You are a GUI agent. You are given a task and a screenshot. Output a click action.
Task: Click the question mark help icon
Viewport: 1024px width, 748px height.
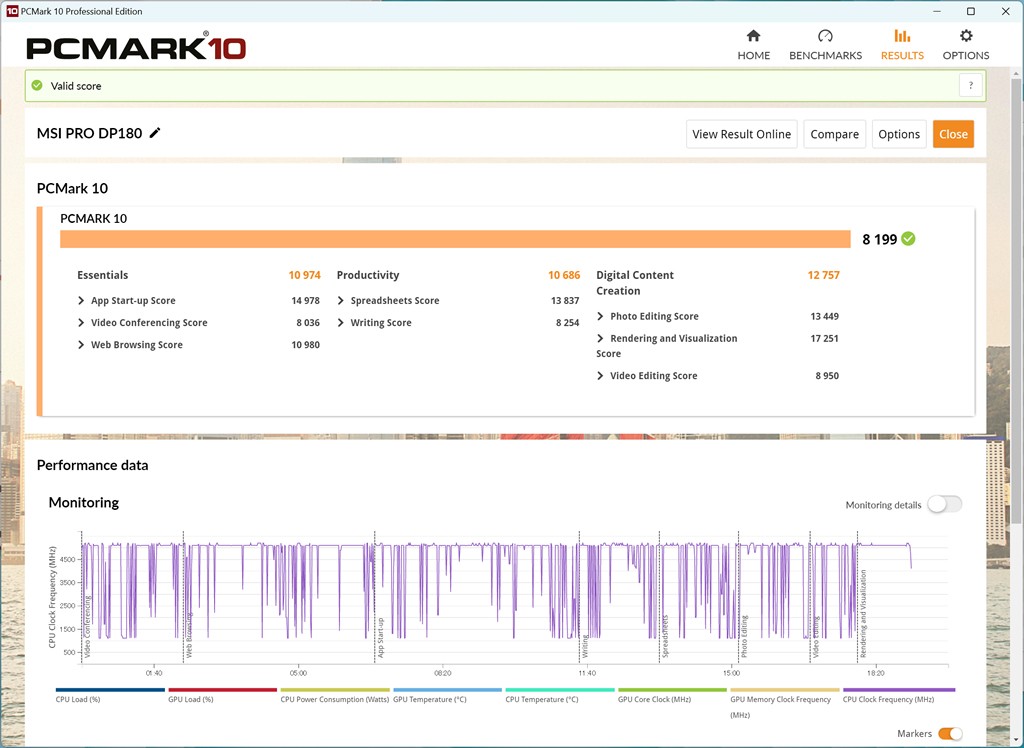tap(970, 86)
